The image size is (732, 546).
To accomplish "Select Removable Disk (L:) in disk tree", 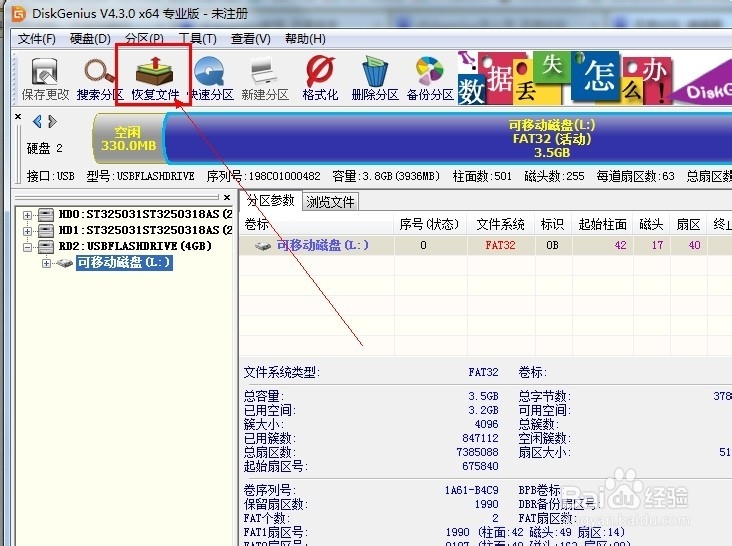I will point(124,262).
